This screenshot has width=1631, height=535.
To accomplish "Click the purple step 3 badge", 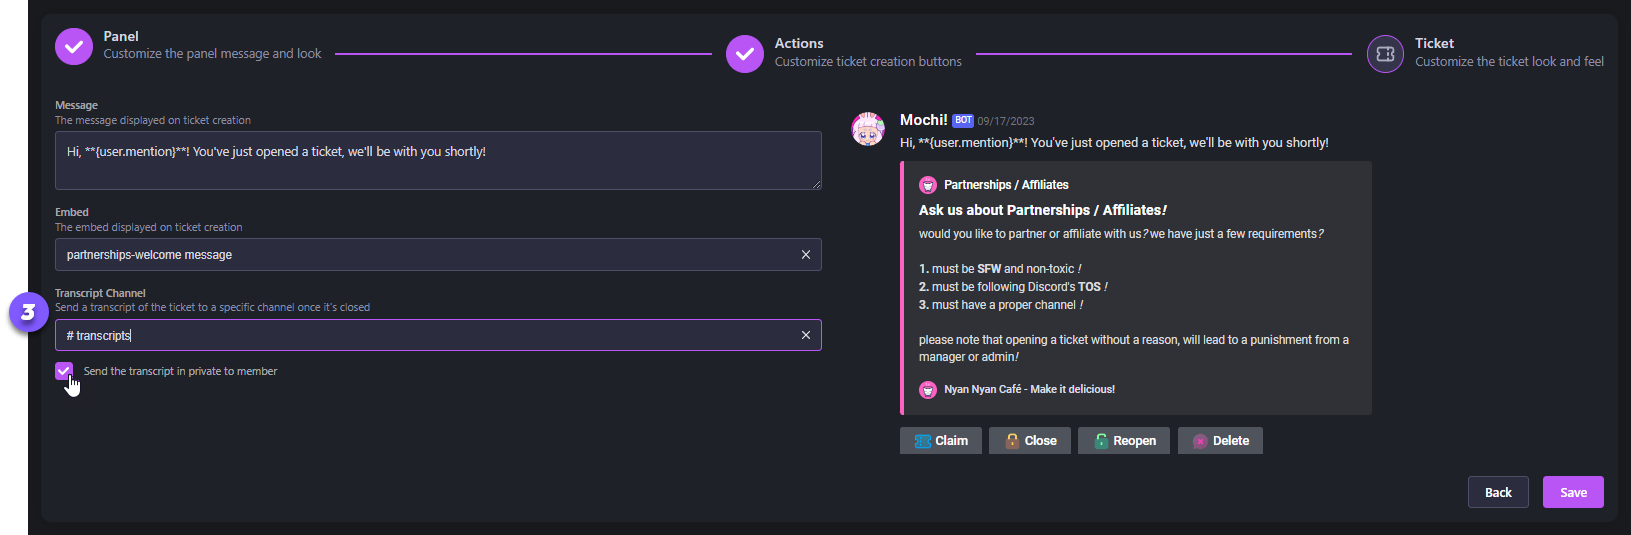I will click(28, 313).
